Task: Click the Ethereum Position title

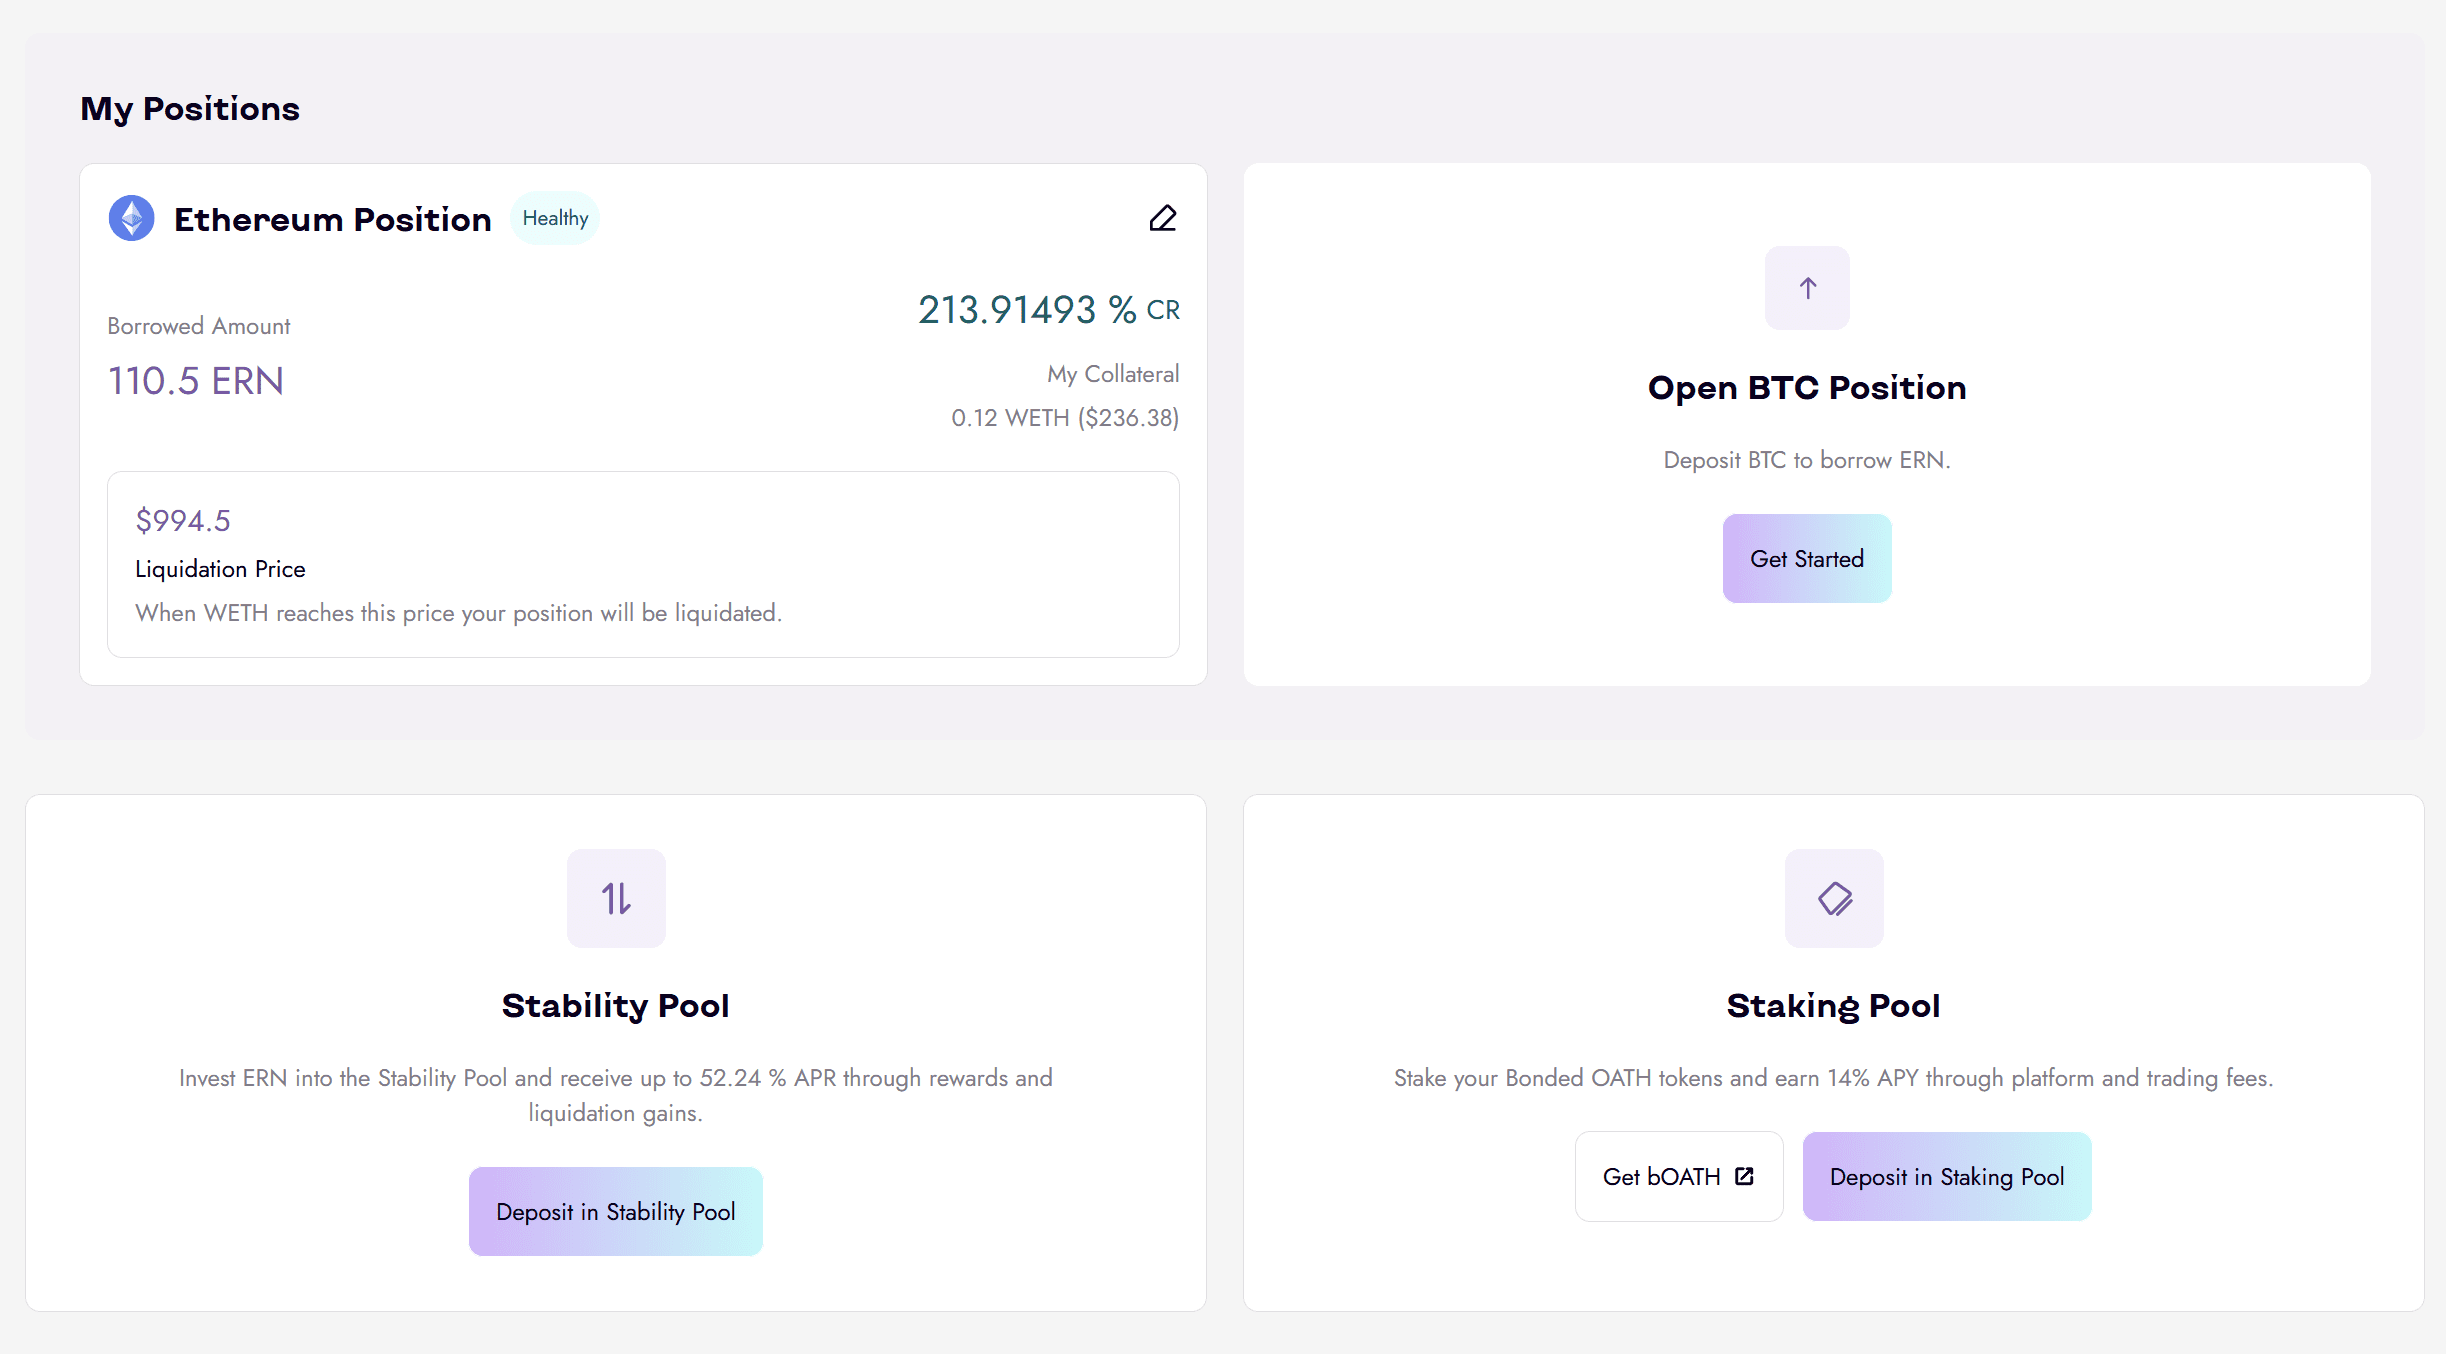Action: (333, 219)
